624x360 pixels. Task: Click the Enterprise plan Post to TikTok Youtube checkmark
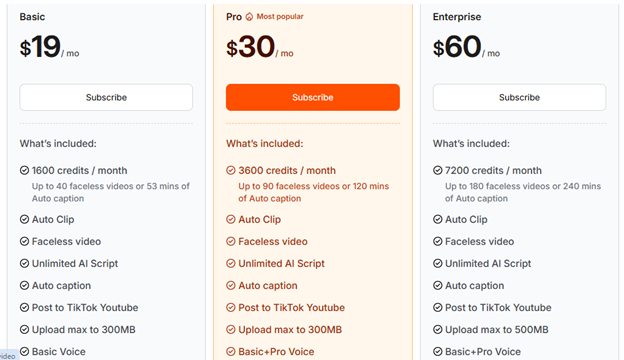tap(437, 307)
